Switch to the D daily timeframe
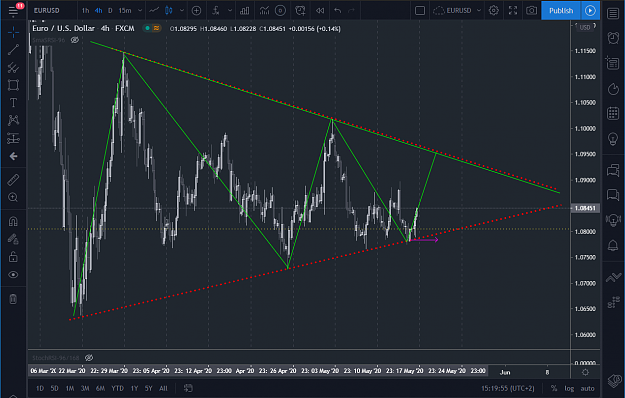Screen dimensions: 625x398 click(110, 11)
